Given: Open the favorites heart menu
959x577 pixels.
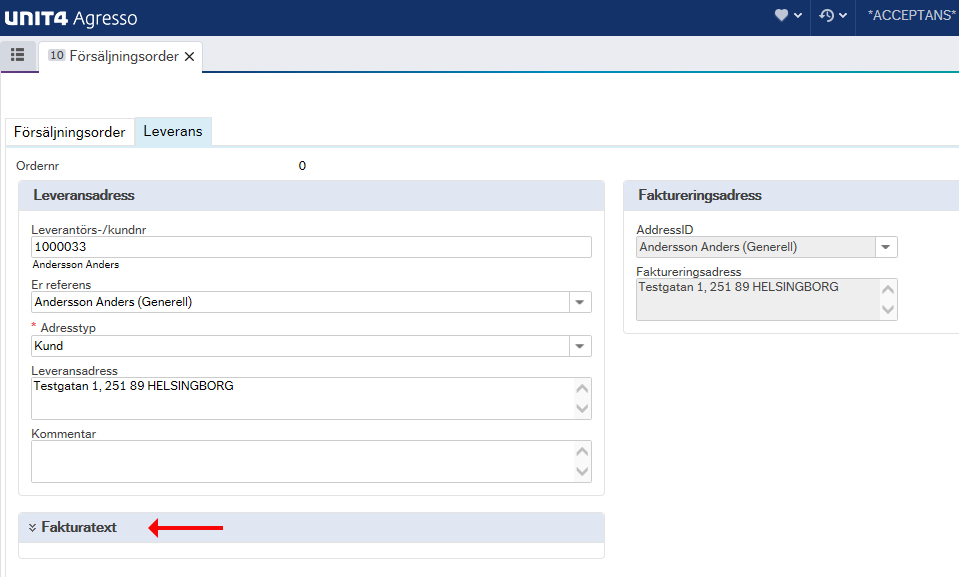Looking at the screenshot, I should click(788, 15).
